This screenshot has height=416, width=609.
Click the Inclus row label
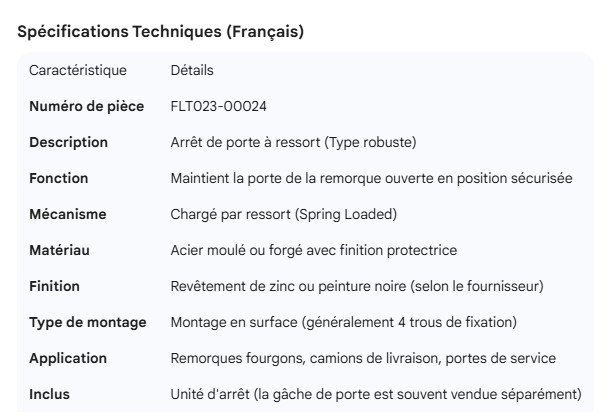(x=50, y=394)
